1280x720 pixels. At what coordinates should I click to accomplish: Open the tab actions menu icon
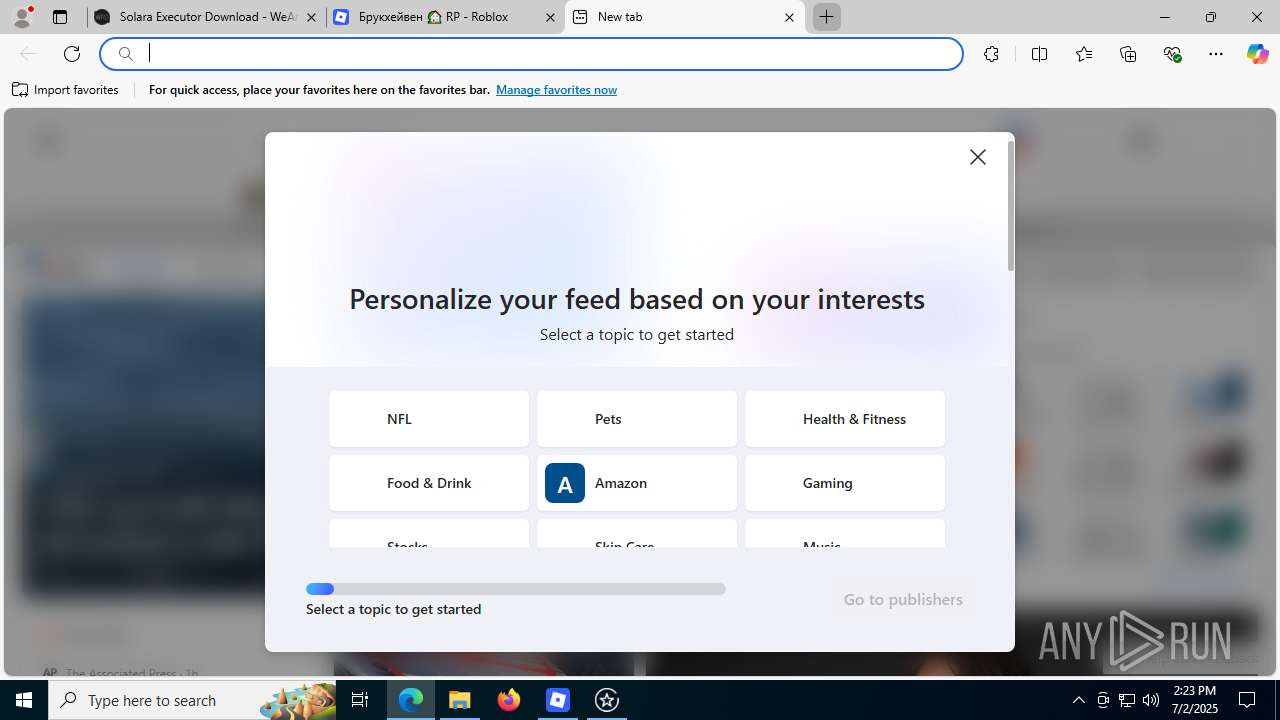coord(60,17)
